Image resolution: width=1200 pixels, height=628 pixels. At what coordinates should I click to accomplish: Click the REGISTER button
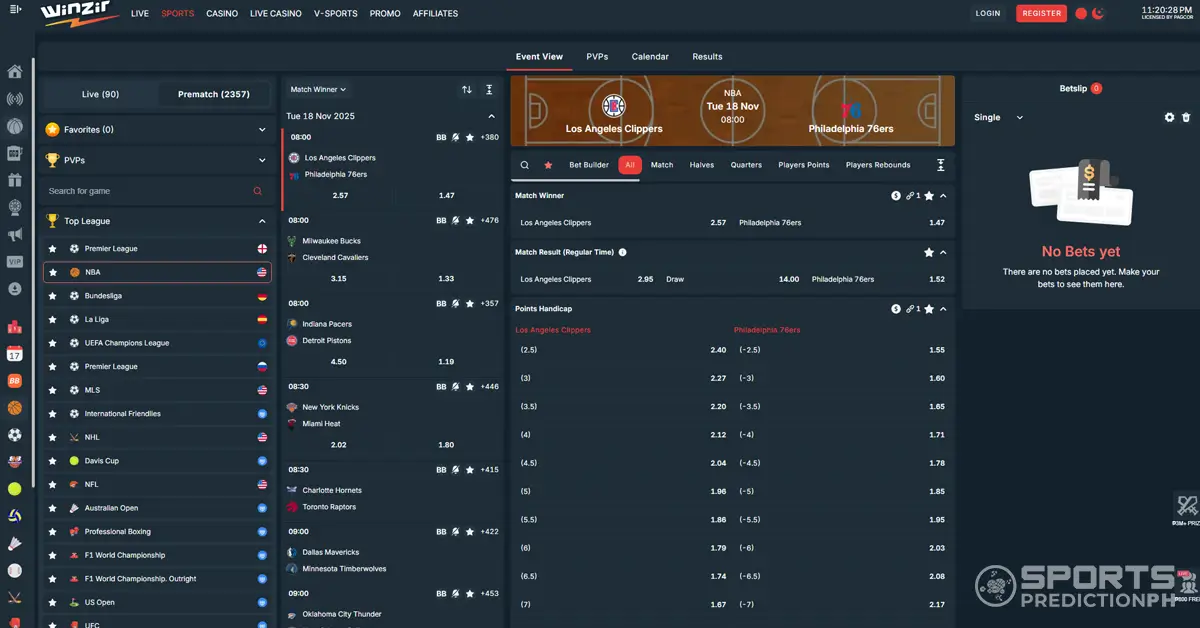(x=1041, y=14)
